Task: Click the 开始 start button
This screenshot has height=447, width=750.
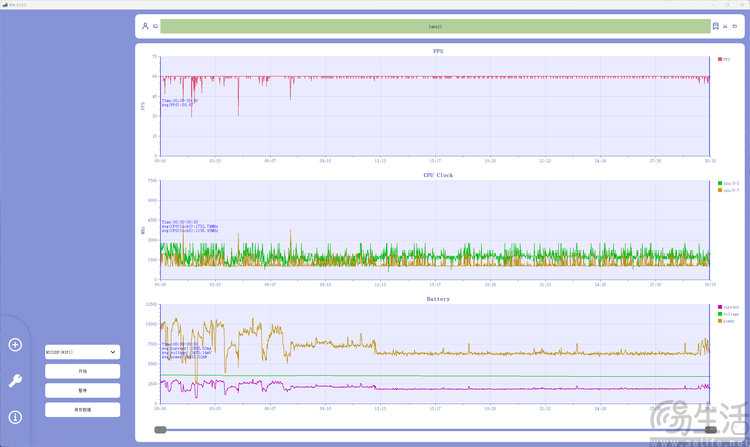Action: click(x=82, y=371)
